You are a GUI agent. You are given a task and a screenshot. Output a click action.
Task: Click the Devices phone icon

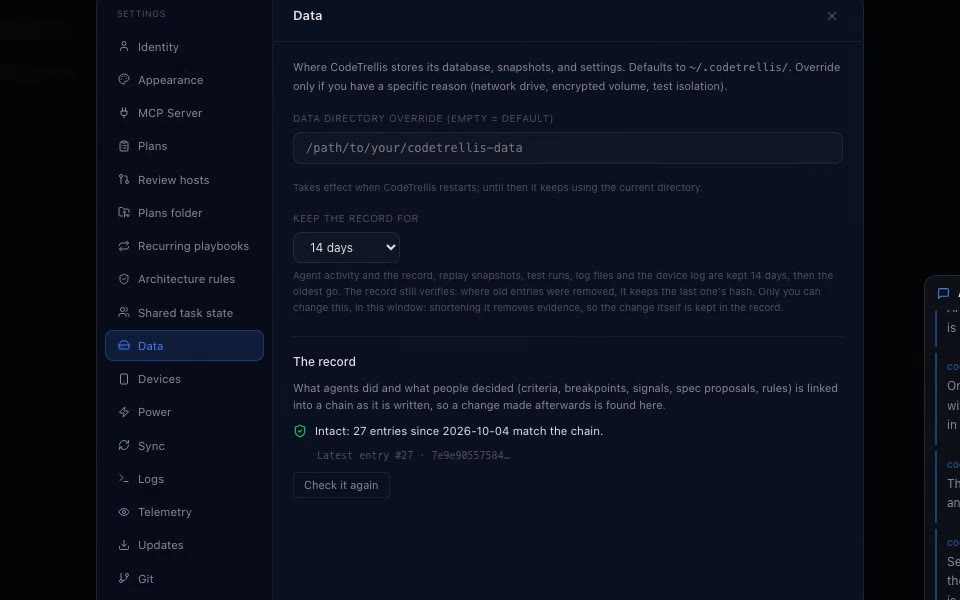coord(124,379)
